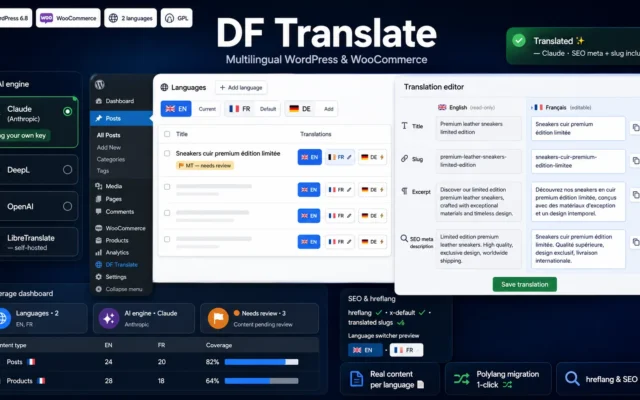Open WooCommerce sidebar item
The width and height of the screenshot is (640, 400).
click(x=120, y=228)
